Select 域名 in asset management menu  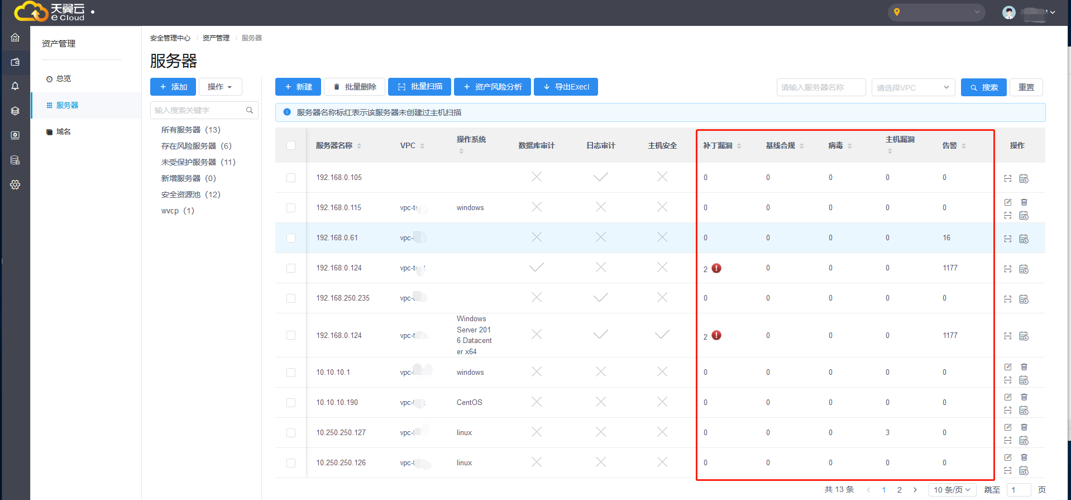click(63, 131)
